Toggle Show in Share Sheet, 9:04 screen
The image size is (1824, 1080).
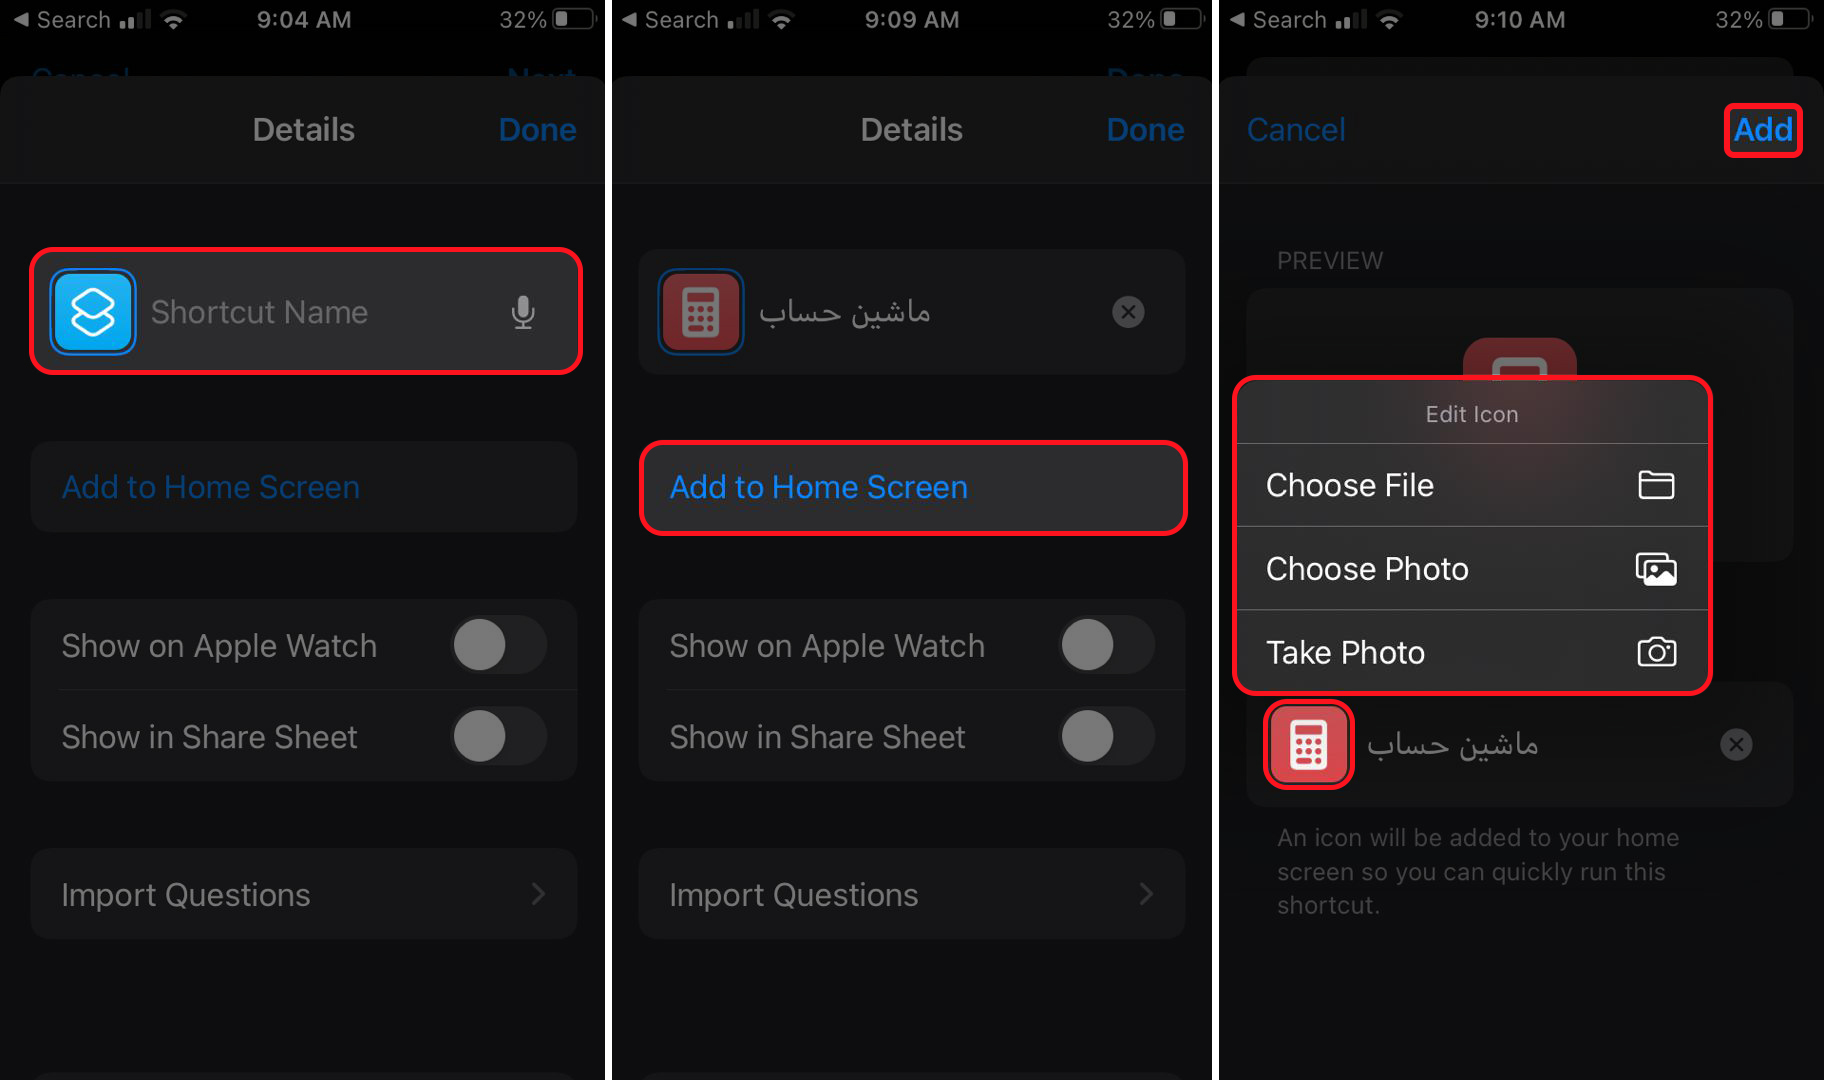[x=499, y=736]
